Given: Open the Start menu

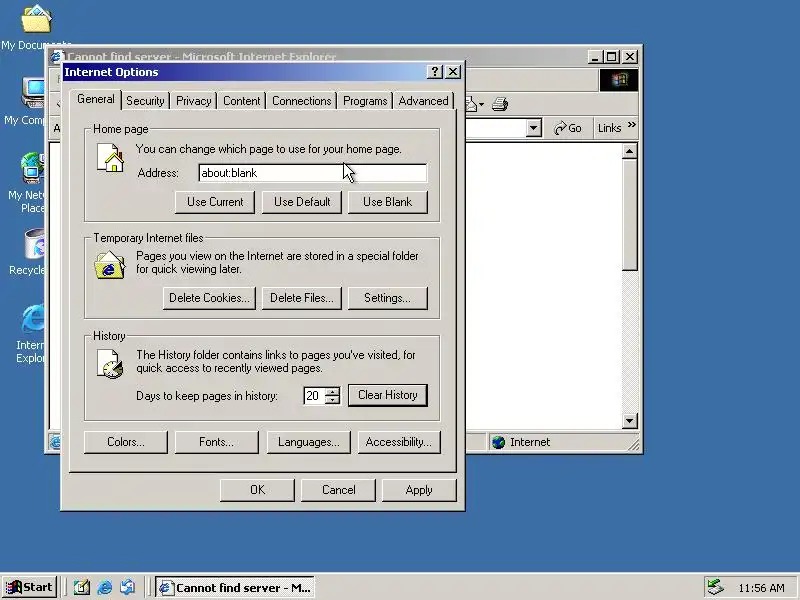Looking at the screenshot, I should [30, 587].
